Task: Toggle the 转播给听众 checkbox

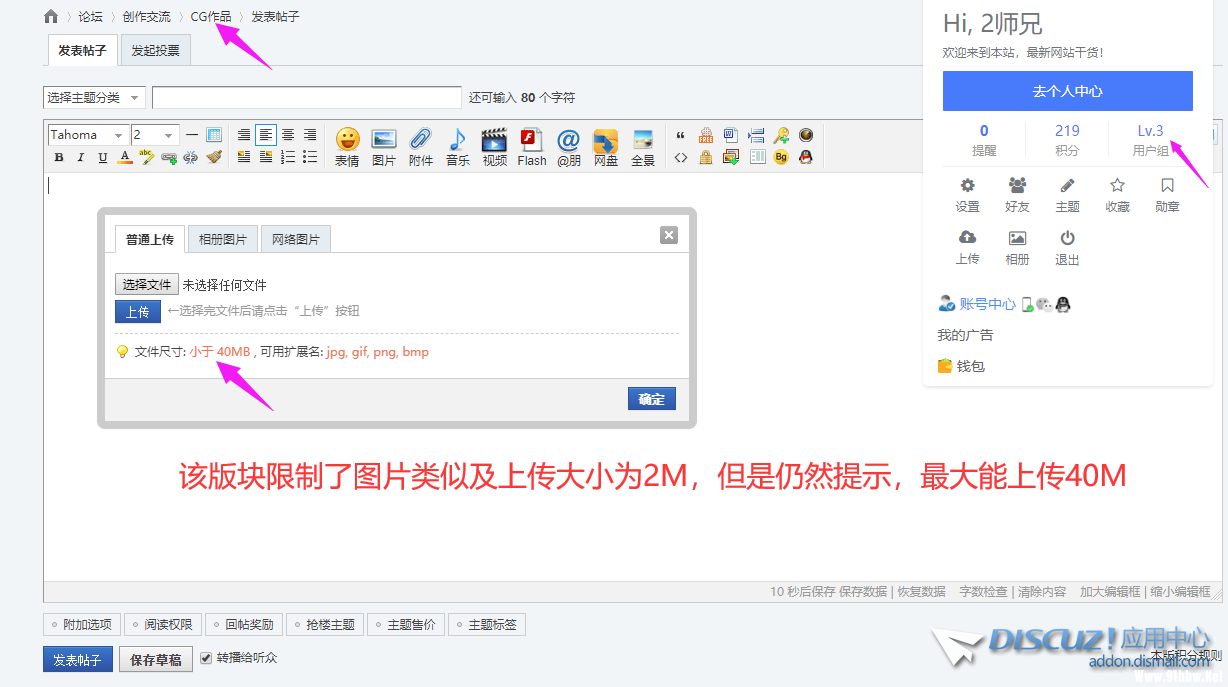Action: pyautogui.click(x=207, y=658)
